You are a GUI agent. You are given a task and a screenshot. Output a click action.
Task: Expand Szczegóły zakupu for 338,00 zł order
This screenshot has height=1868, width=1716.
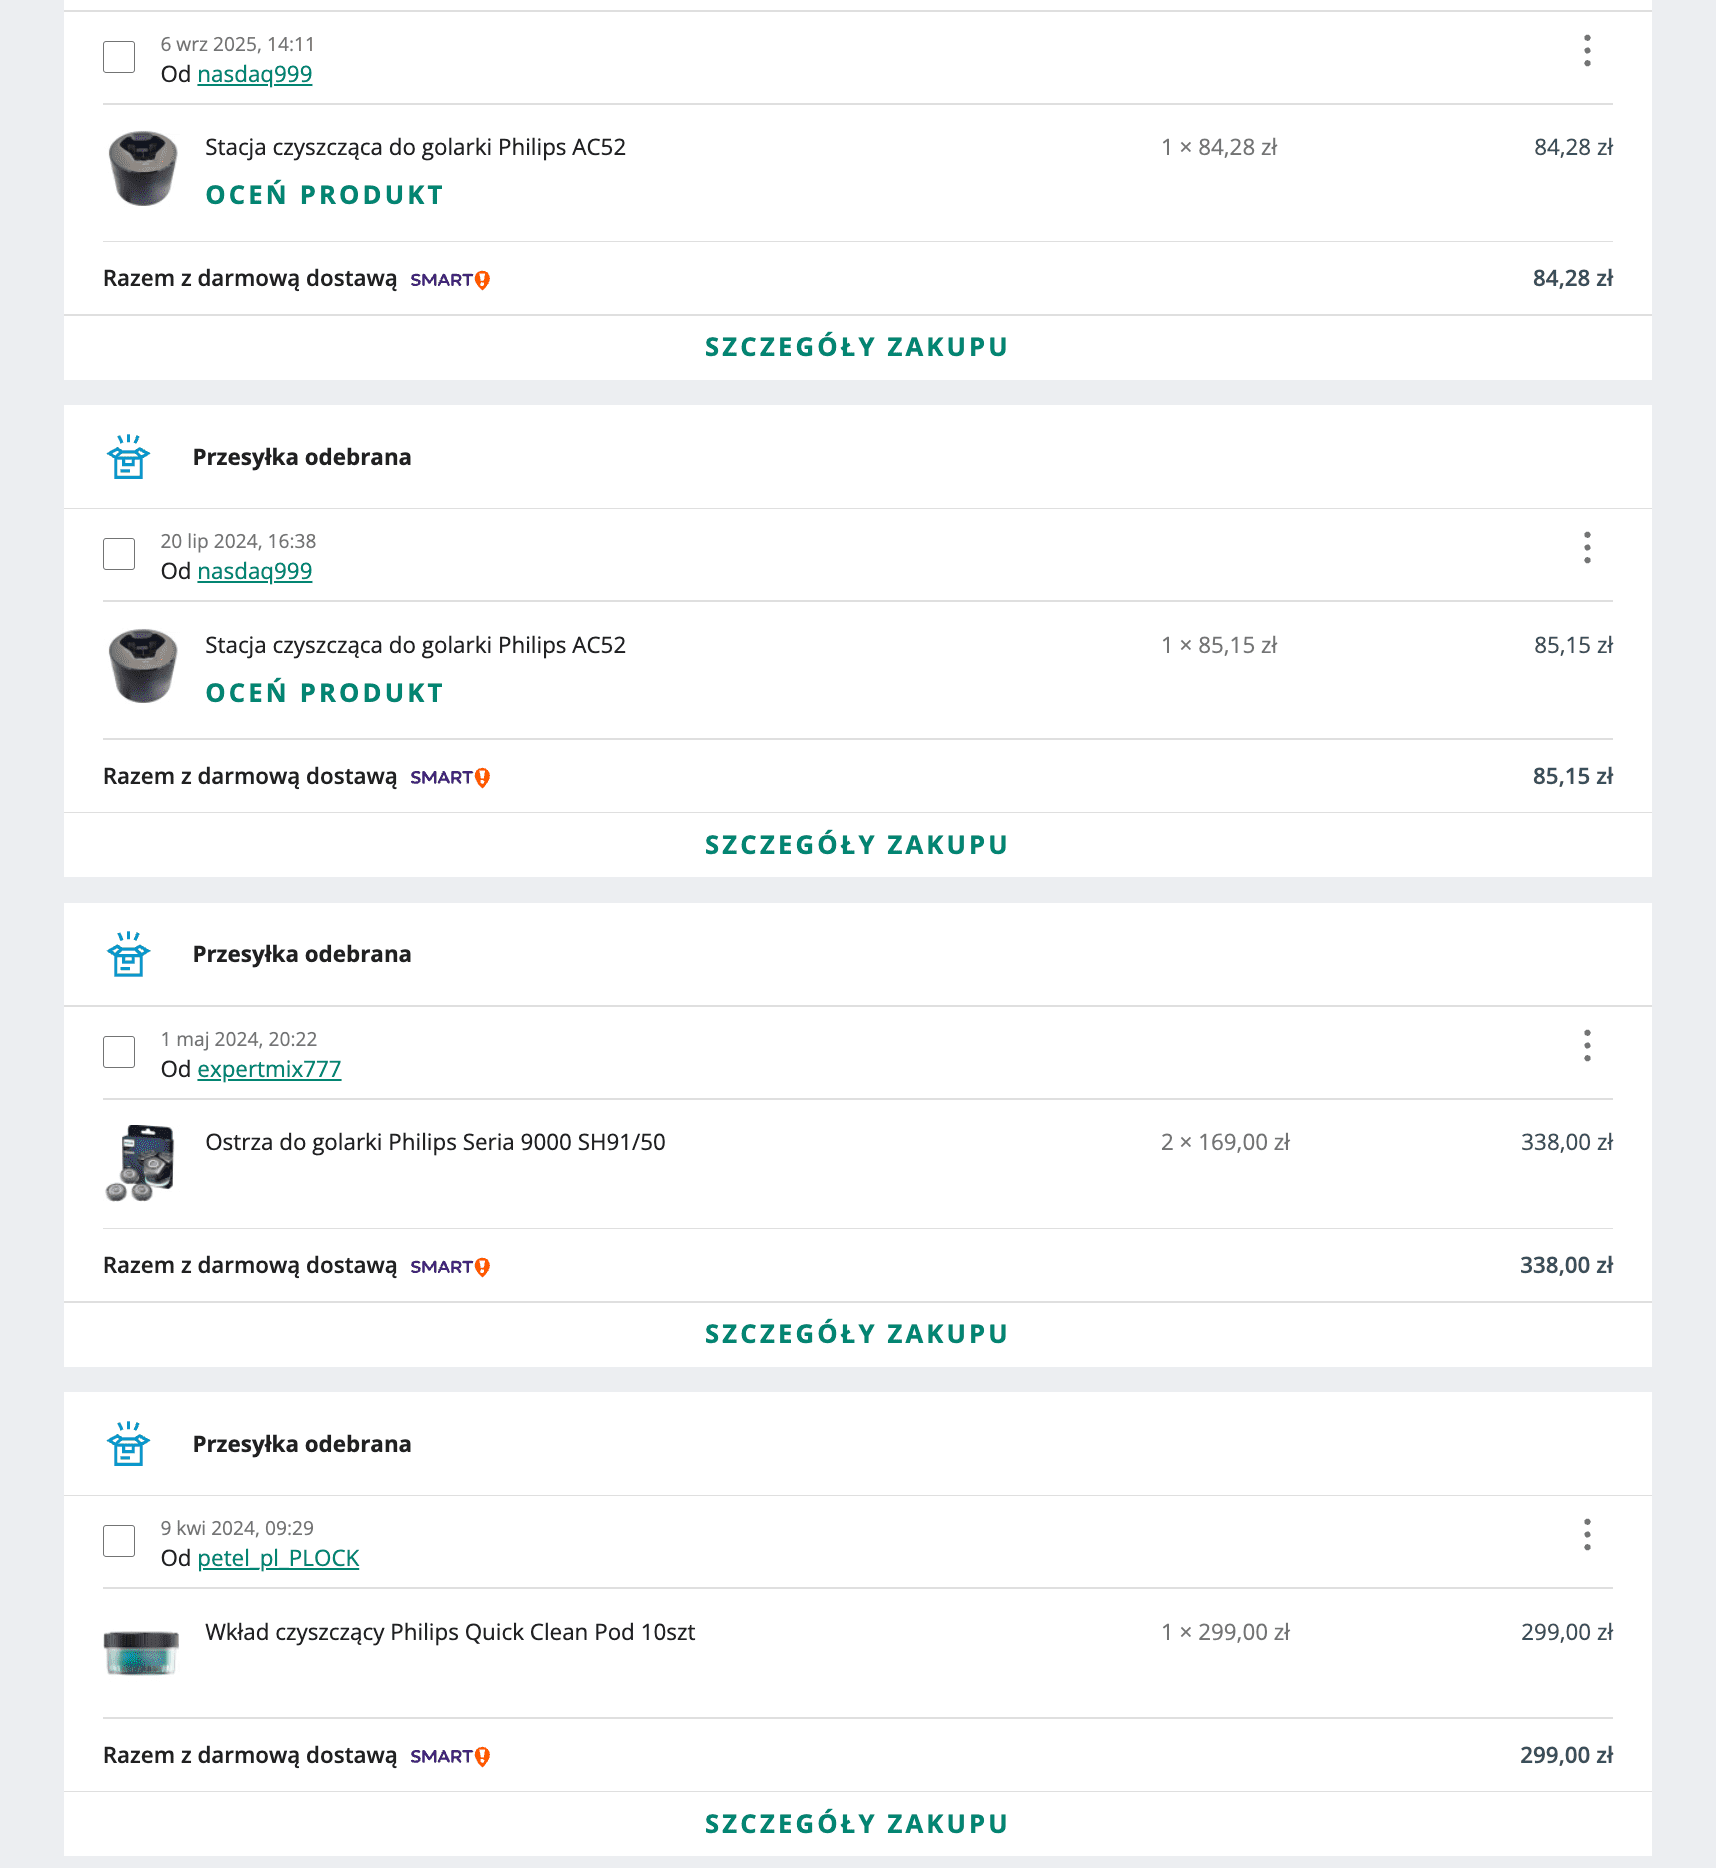pos(857,1334)
